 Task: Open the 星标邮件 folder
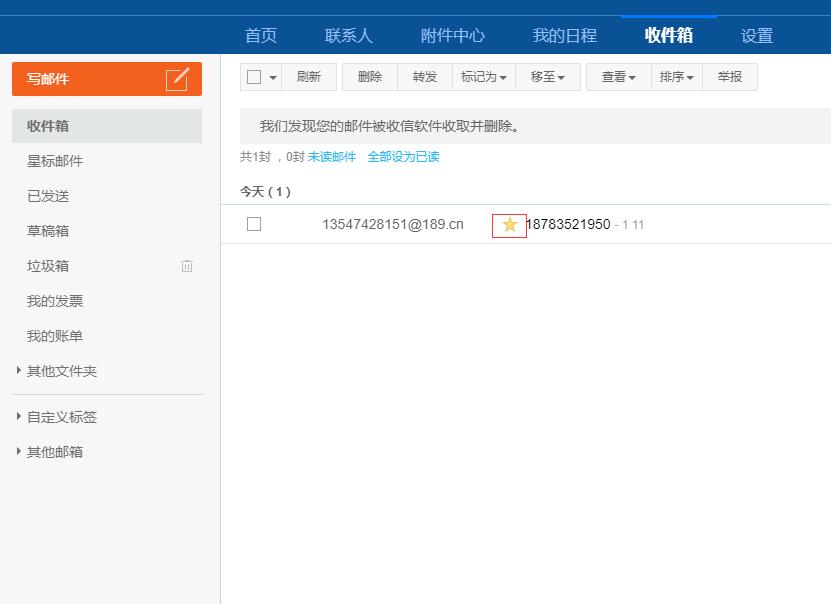55,161
